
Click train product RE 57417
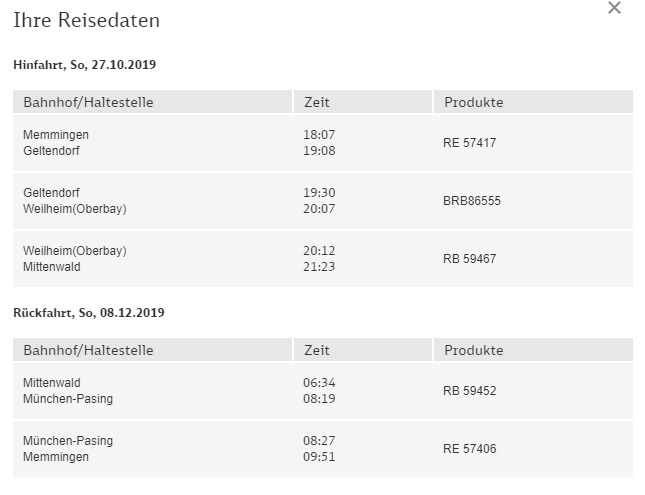pos(469,143)
